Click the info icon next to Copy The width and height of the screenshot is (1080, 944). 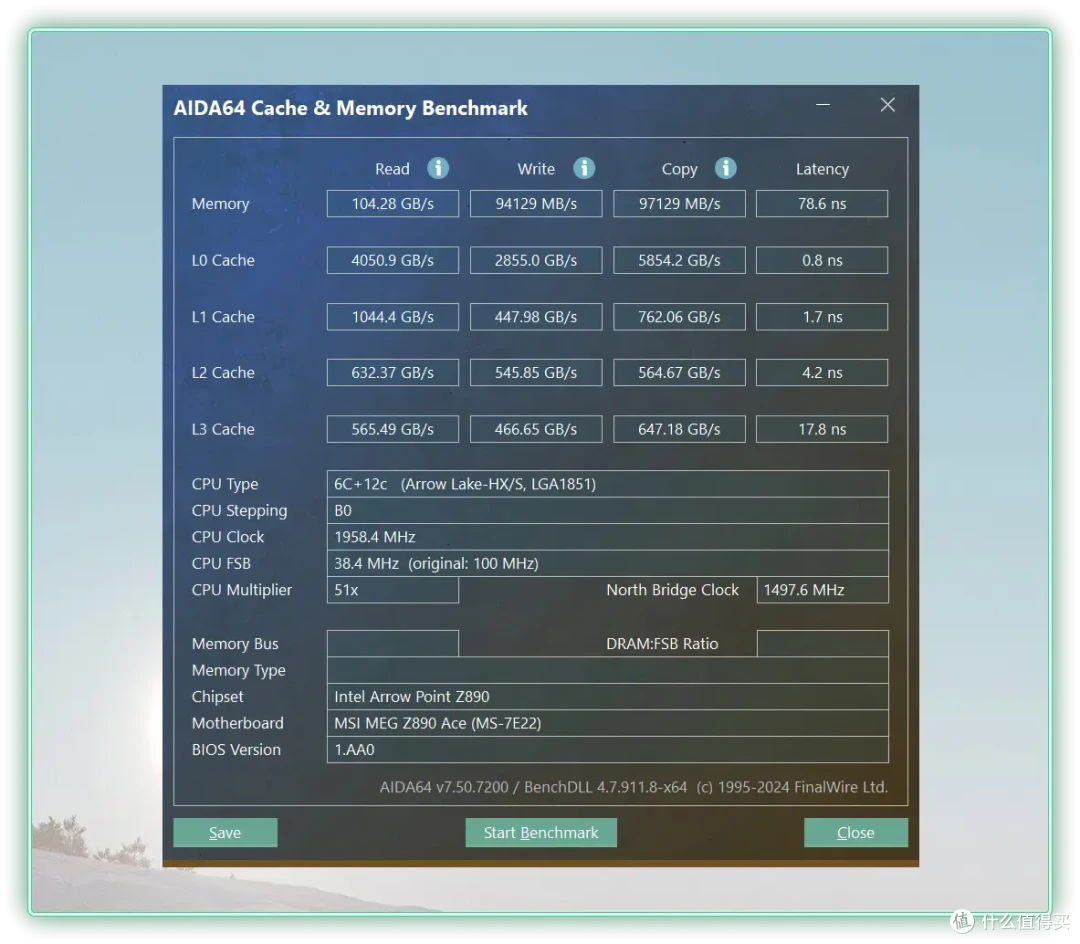click(725, 168)
